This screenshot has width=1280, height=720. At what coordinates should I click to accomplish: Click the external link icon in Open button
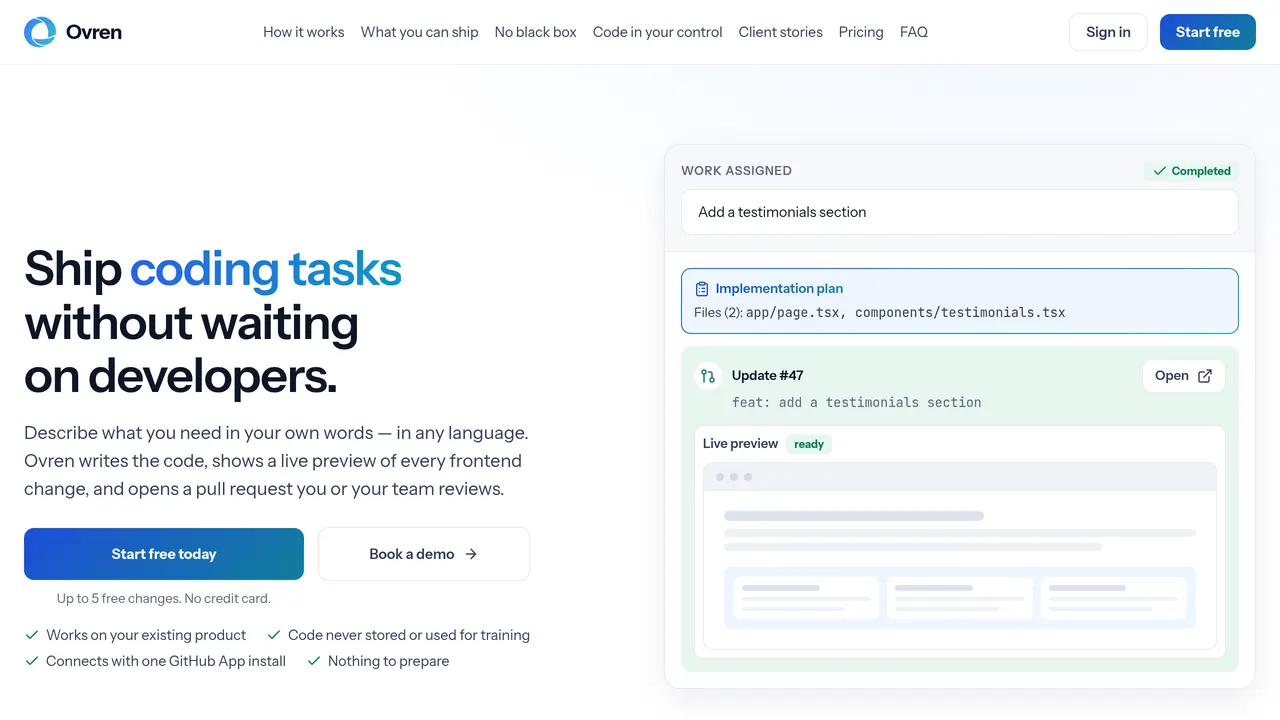point(1205,376)
